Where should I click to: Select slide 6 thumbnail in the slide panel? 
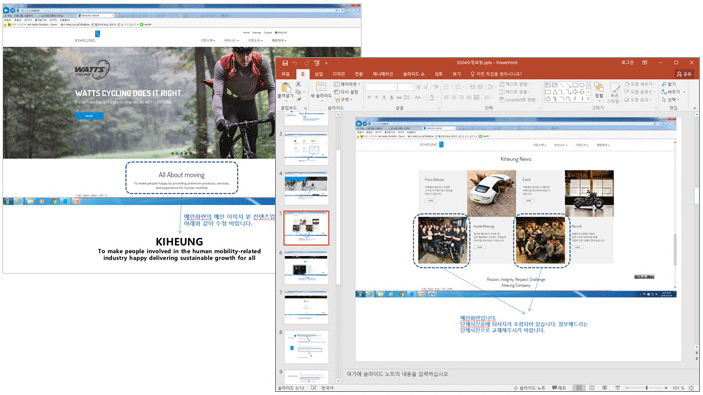(306, 267)
